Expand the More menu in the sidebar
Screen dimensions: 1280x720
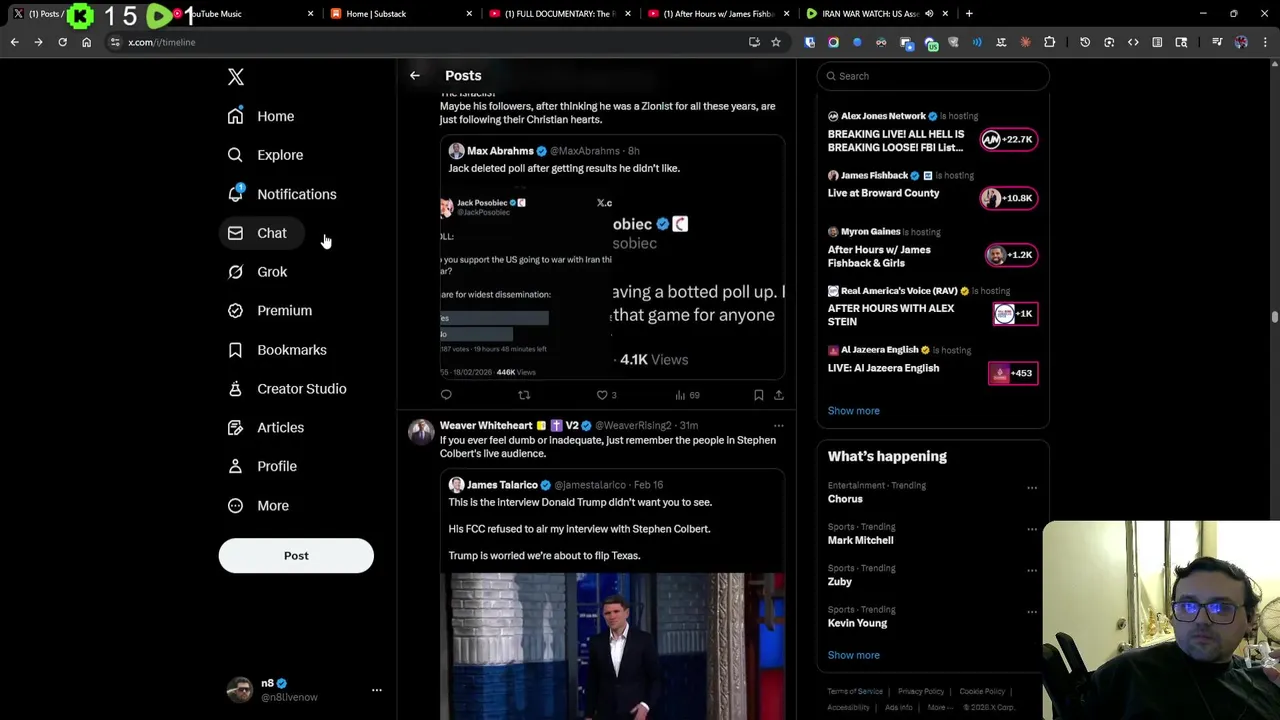pyautogui.click(x=258, y=506)
